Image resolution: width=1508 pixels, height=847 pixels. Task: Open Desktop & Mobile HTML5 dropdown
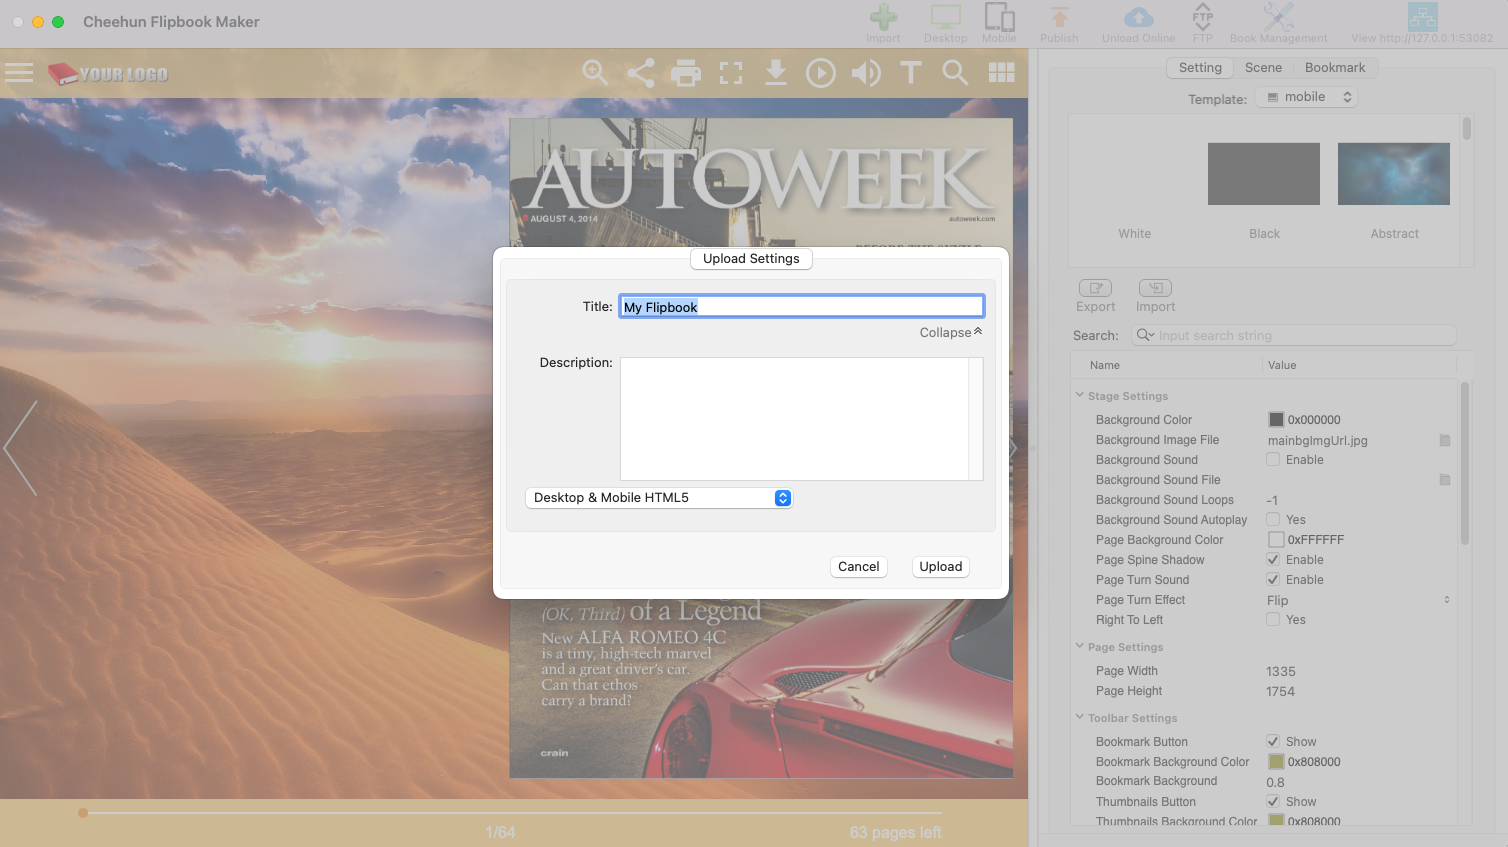click(659, 498)
